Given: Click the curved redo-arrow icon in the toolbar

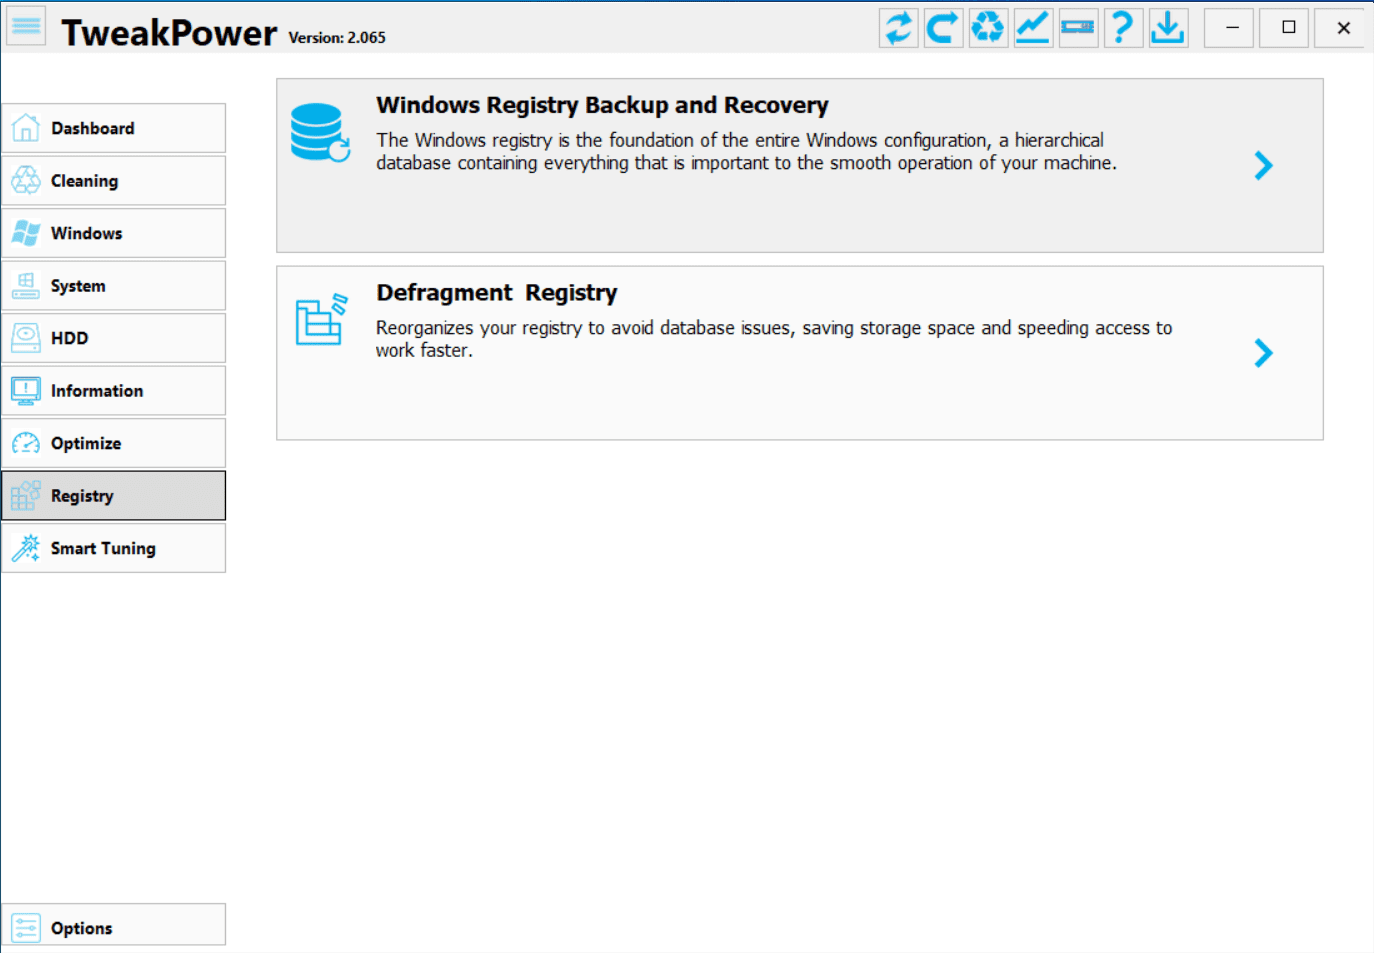Looking at the screenshot, I should 943,27.
